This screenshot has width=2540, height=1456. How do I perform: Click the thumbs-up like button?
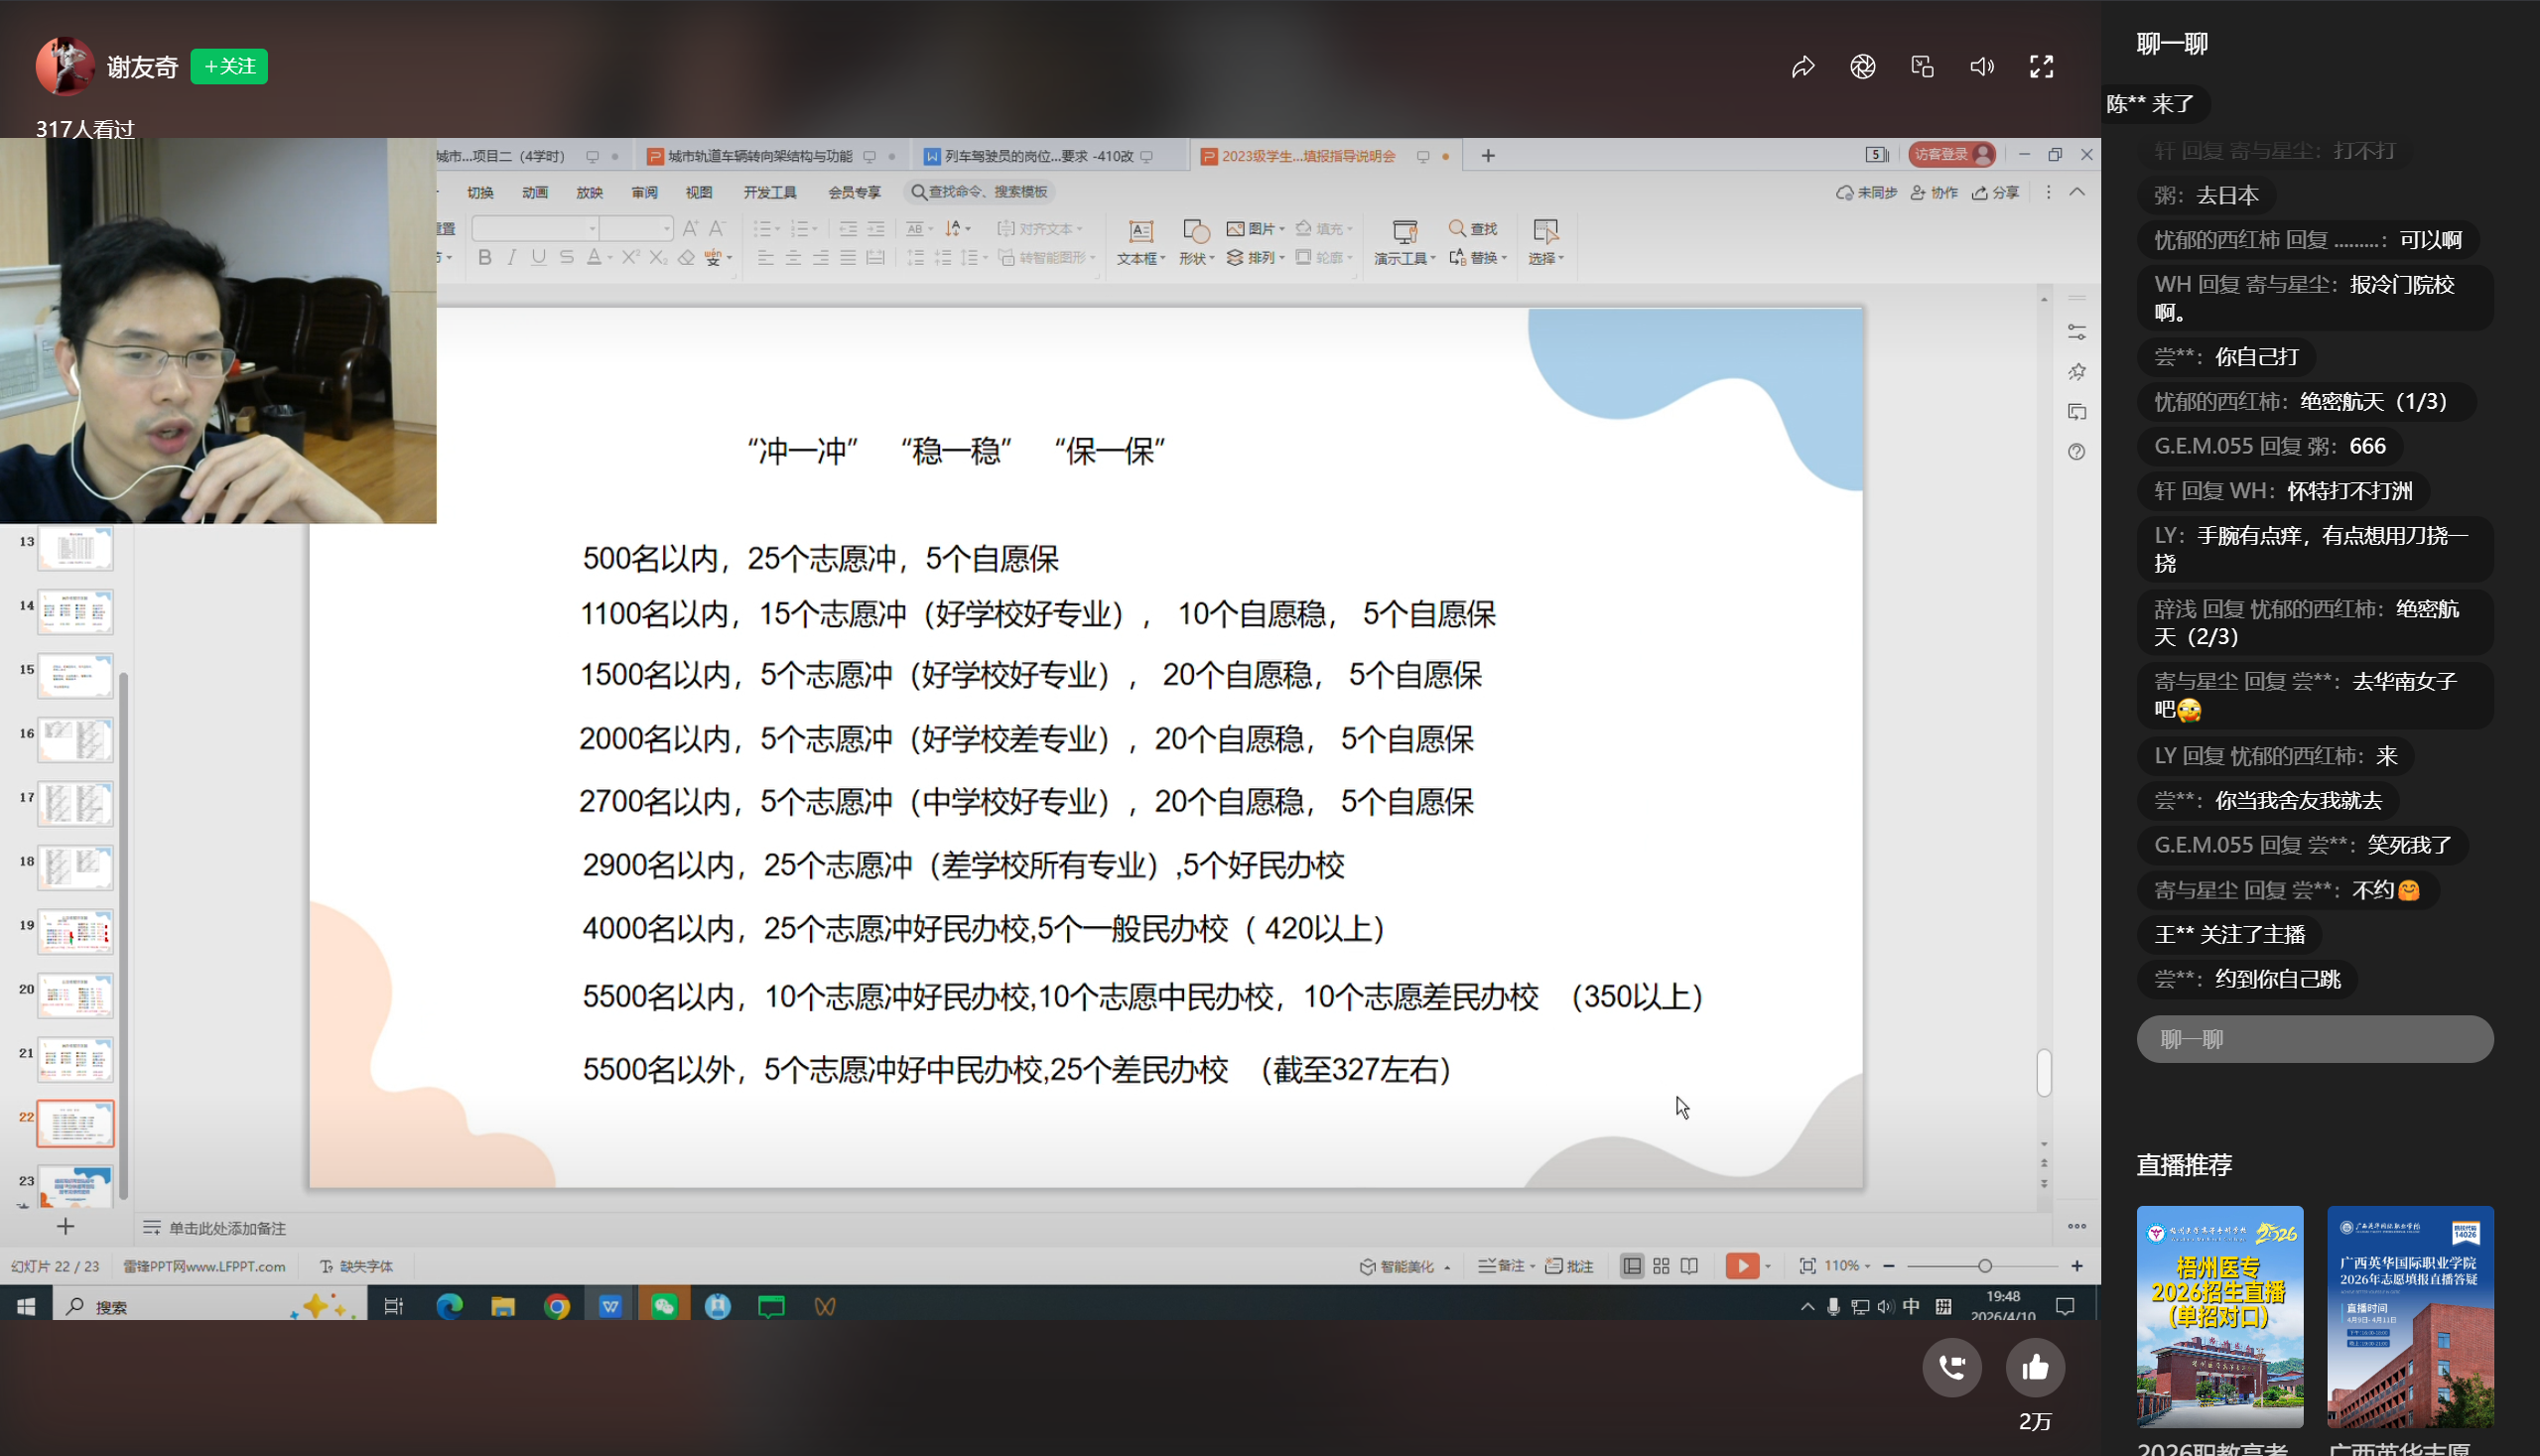(x=2034, y=1367)
